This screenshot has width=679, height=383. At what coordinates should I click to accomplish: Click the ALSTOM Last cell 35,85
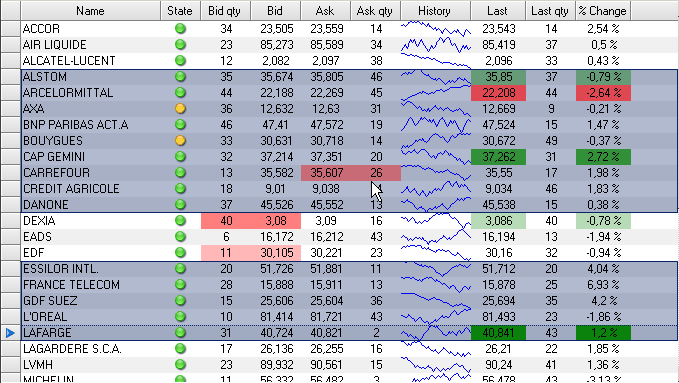(x=498, y=77)
